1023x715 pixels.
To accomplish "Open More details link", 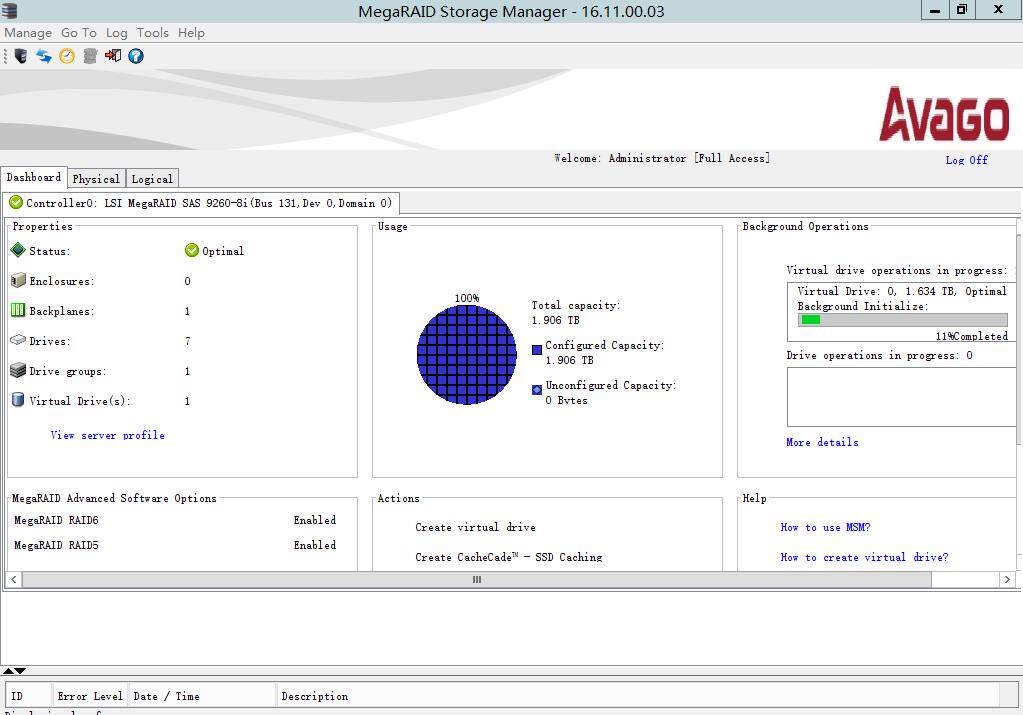I will point(823,442).
